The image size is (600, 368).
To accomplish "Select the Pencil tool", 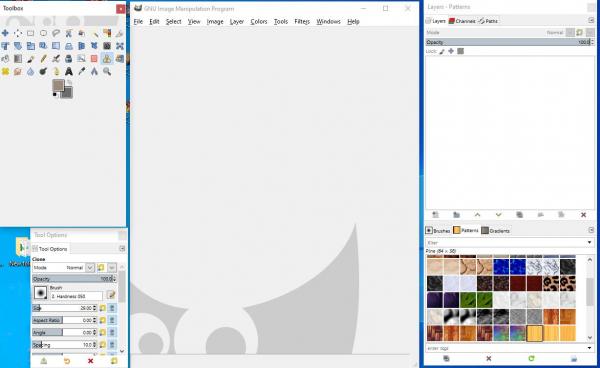I will click(x=43, y=59).
